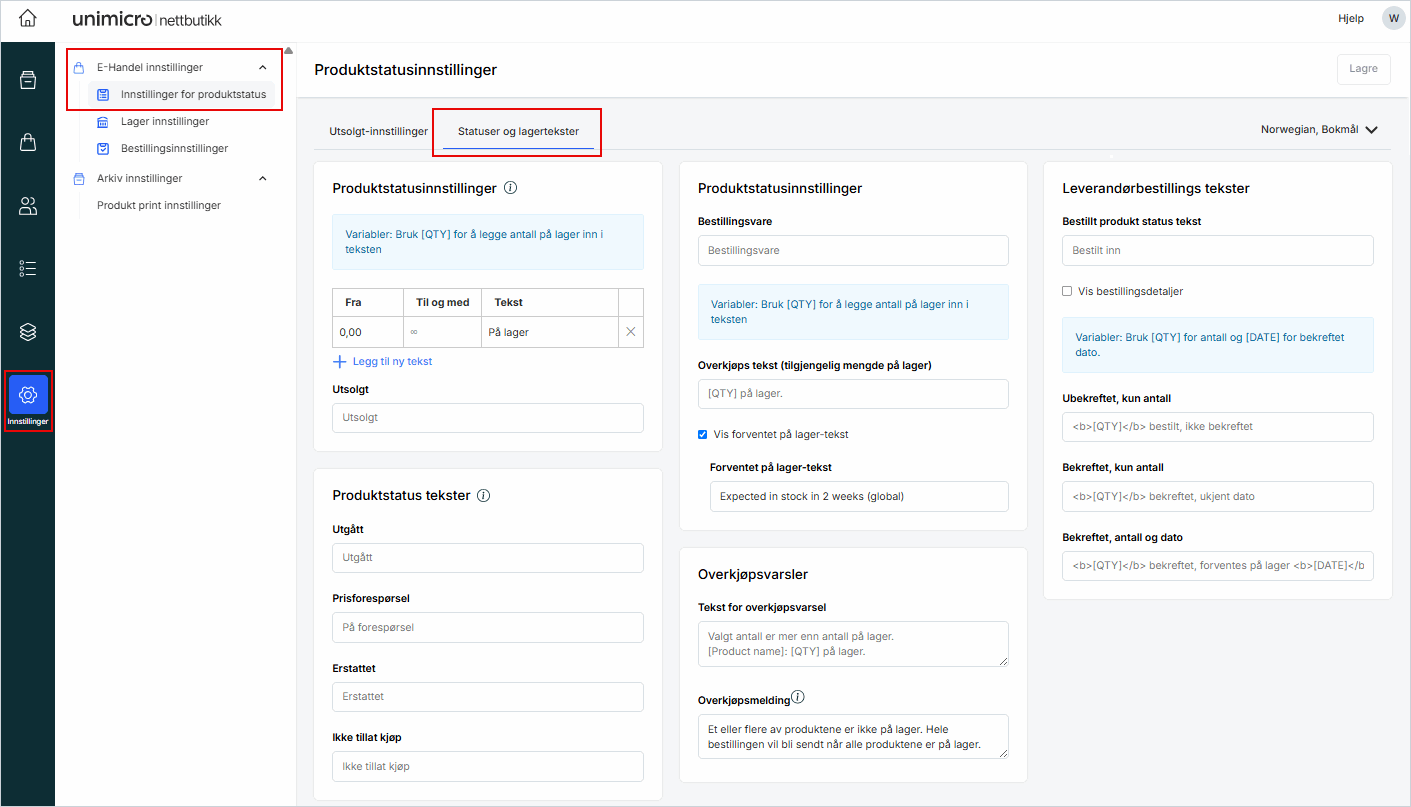The width and height of the screenshot is (1411, 807).
Task: Open the Norwegian, Bokmål language dropdown
Action: point(1319,130)
